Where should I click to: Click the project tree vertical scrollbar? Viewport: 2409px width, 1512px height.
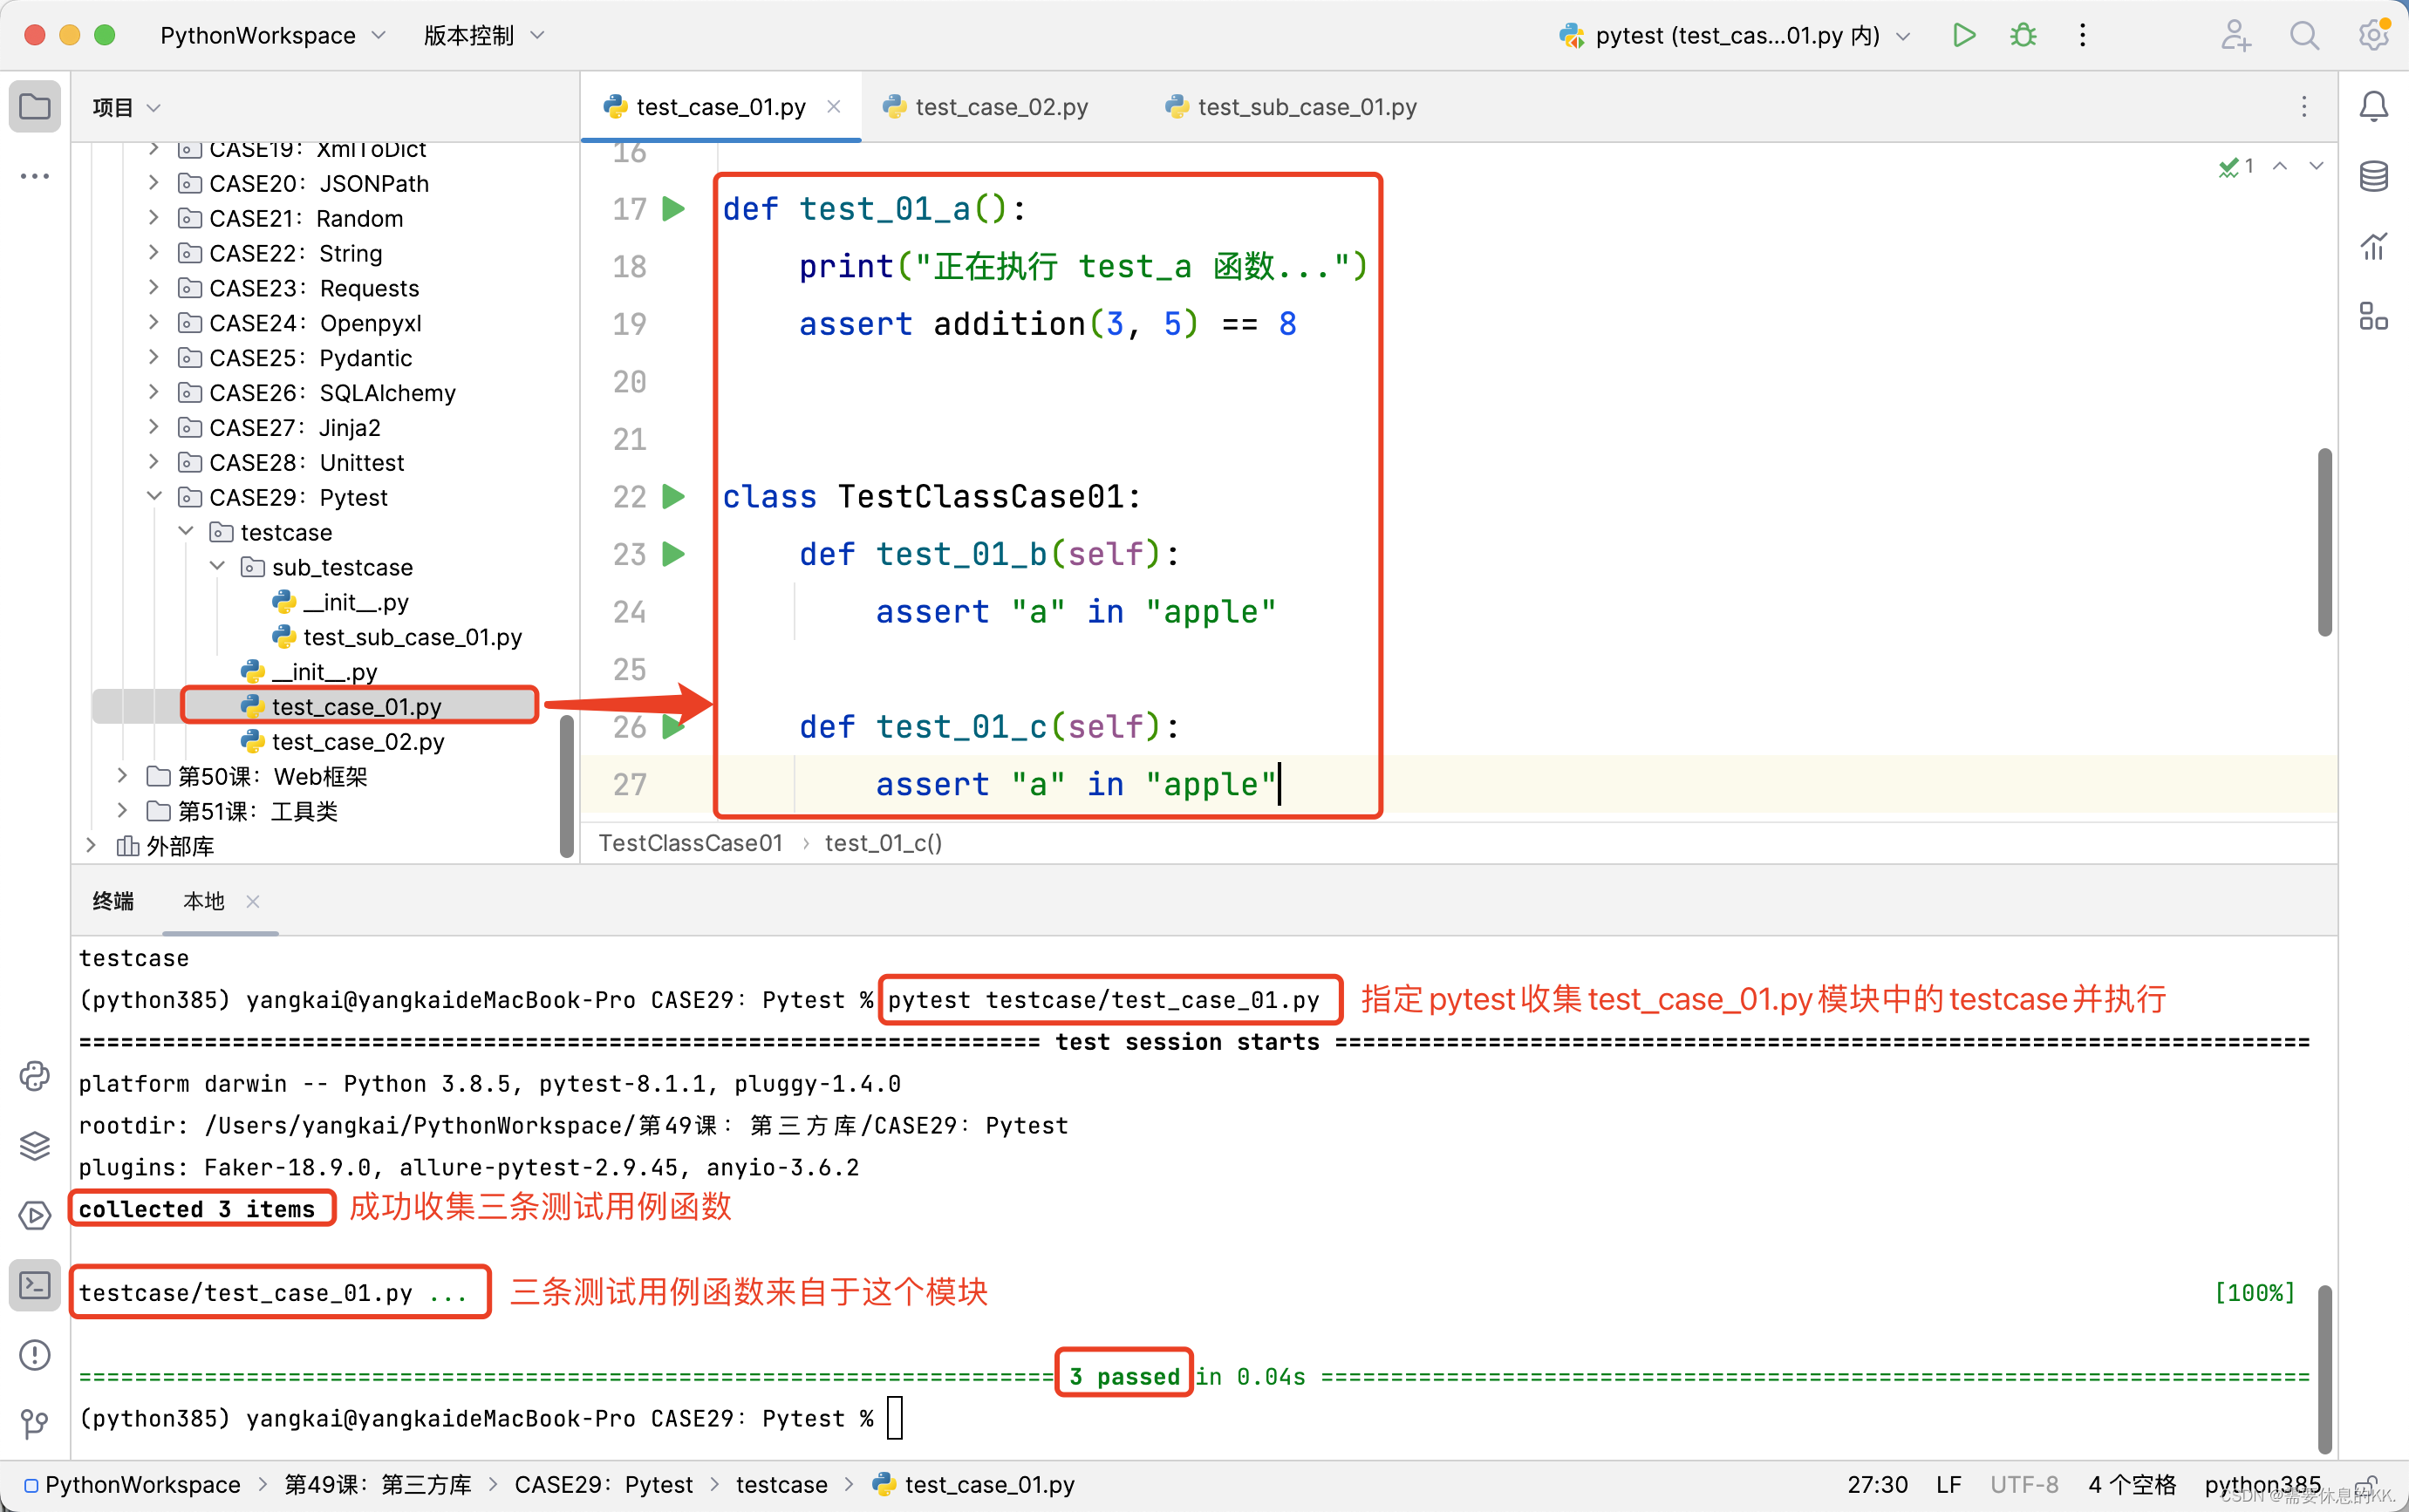[x=567, y=786]
